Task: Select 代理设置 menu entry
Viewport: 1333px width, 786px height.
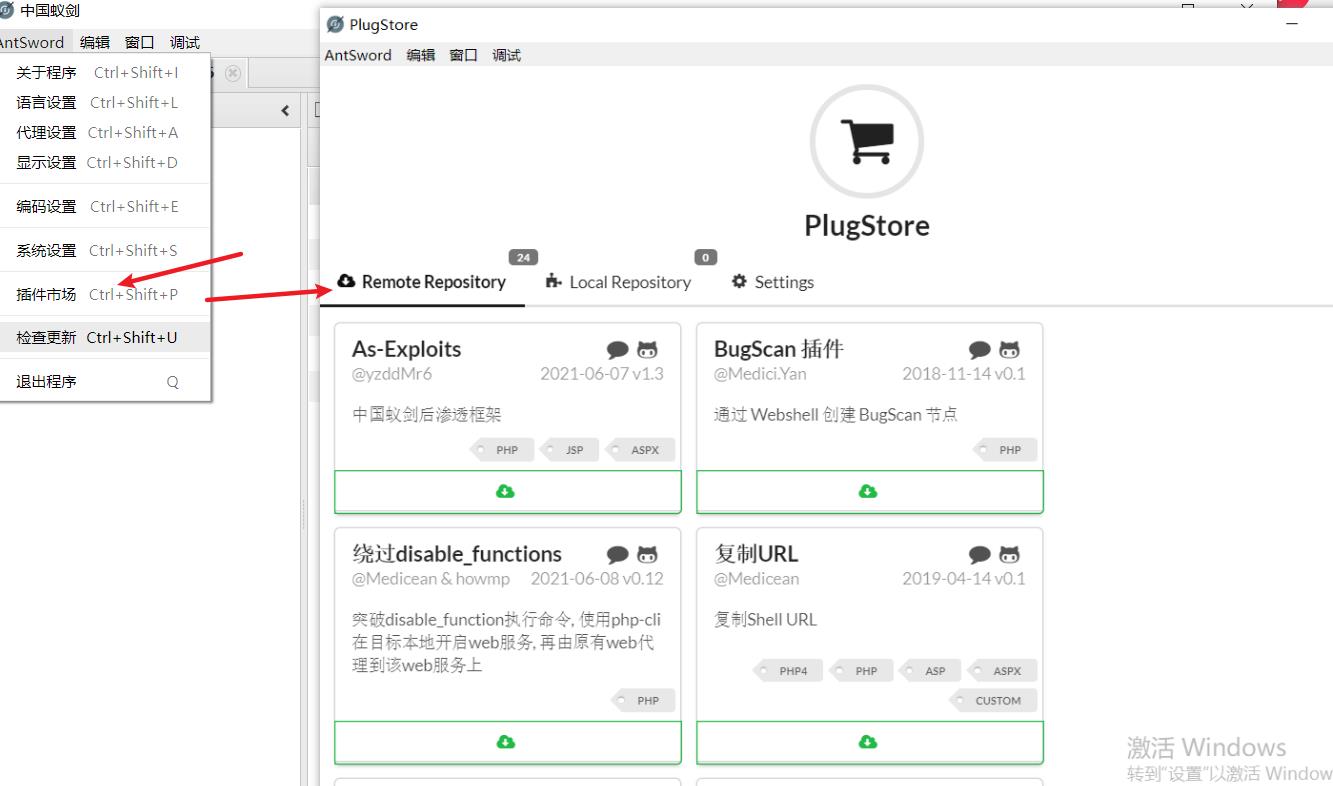Action: (105, 132)
